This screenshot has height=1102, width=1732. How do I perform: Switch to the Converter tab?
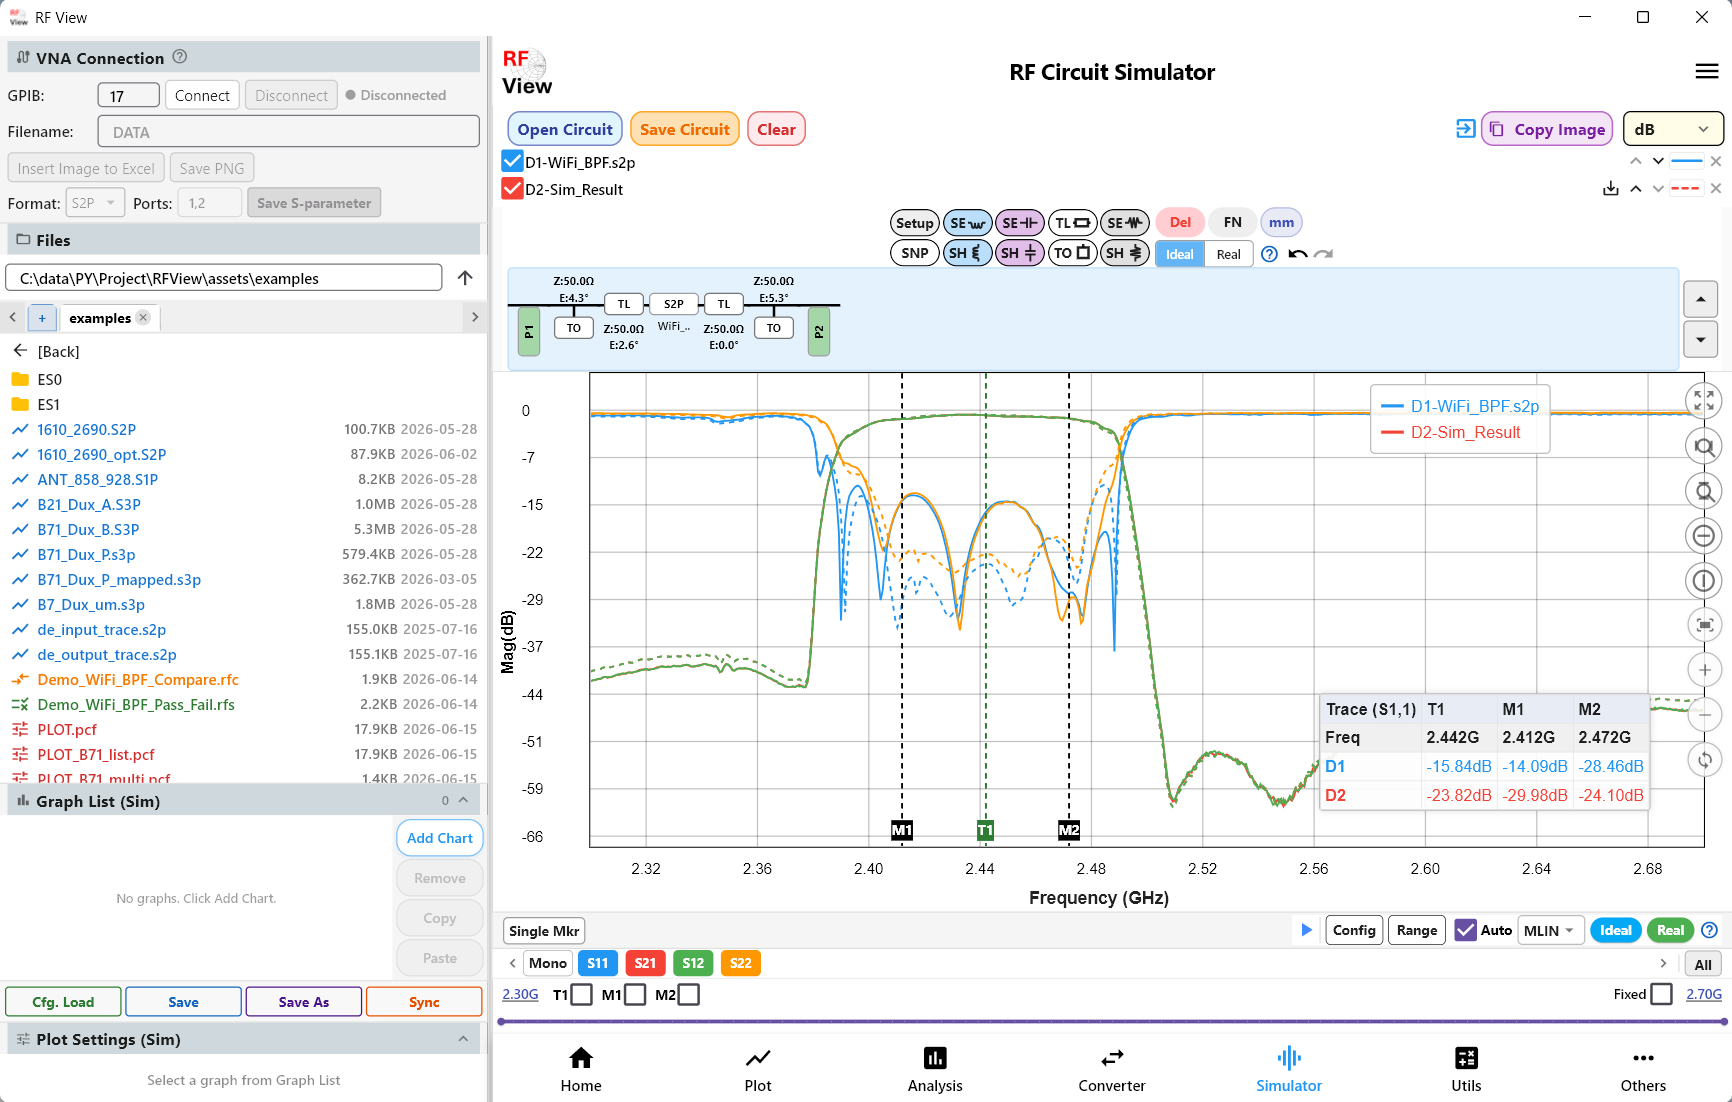click(x=1112, y=1070)
